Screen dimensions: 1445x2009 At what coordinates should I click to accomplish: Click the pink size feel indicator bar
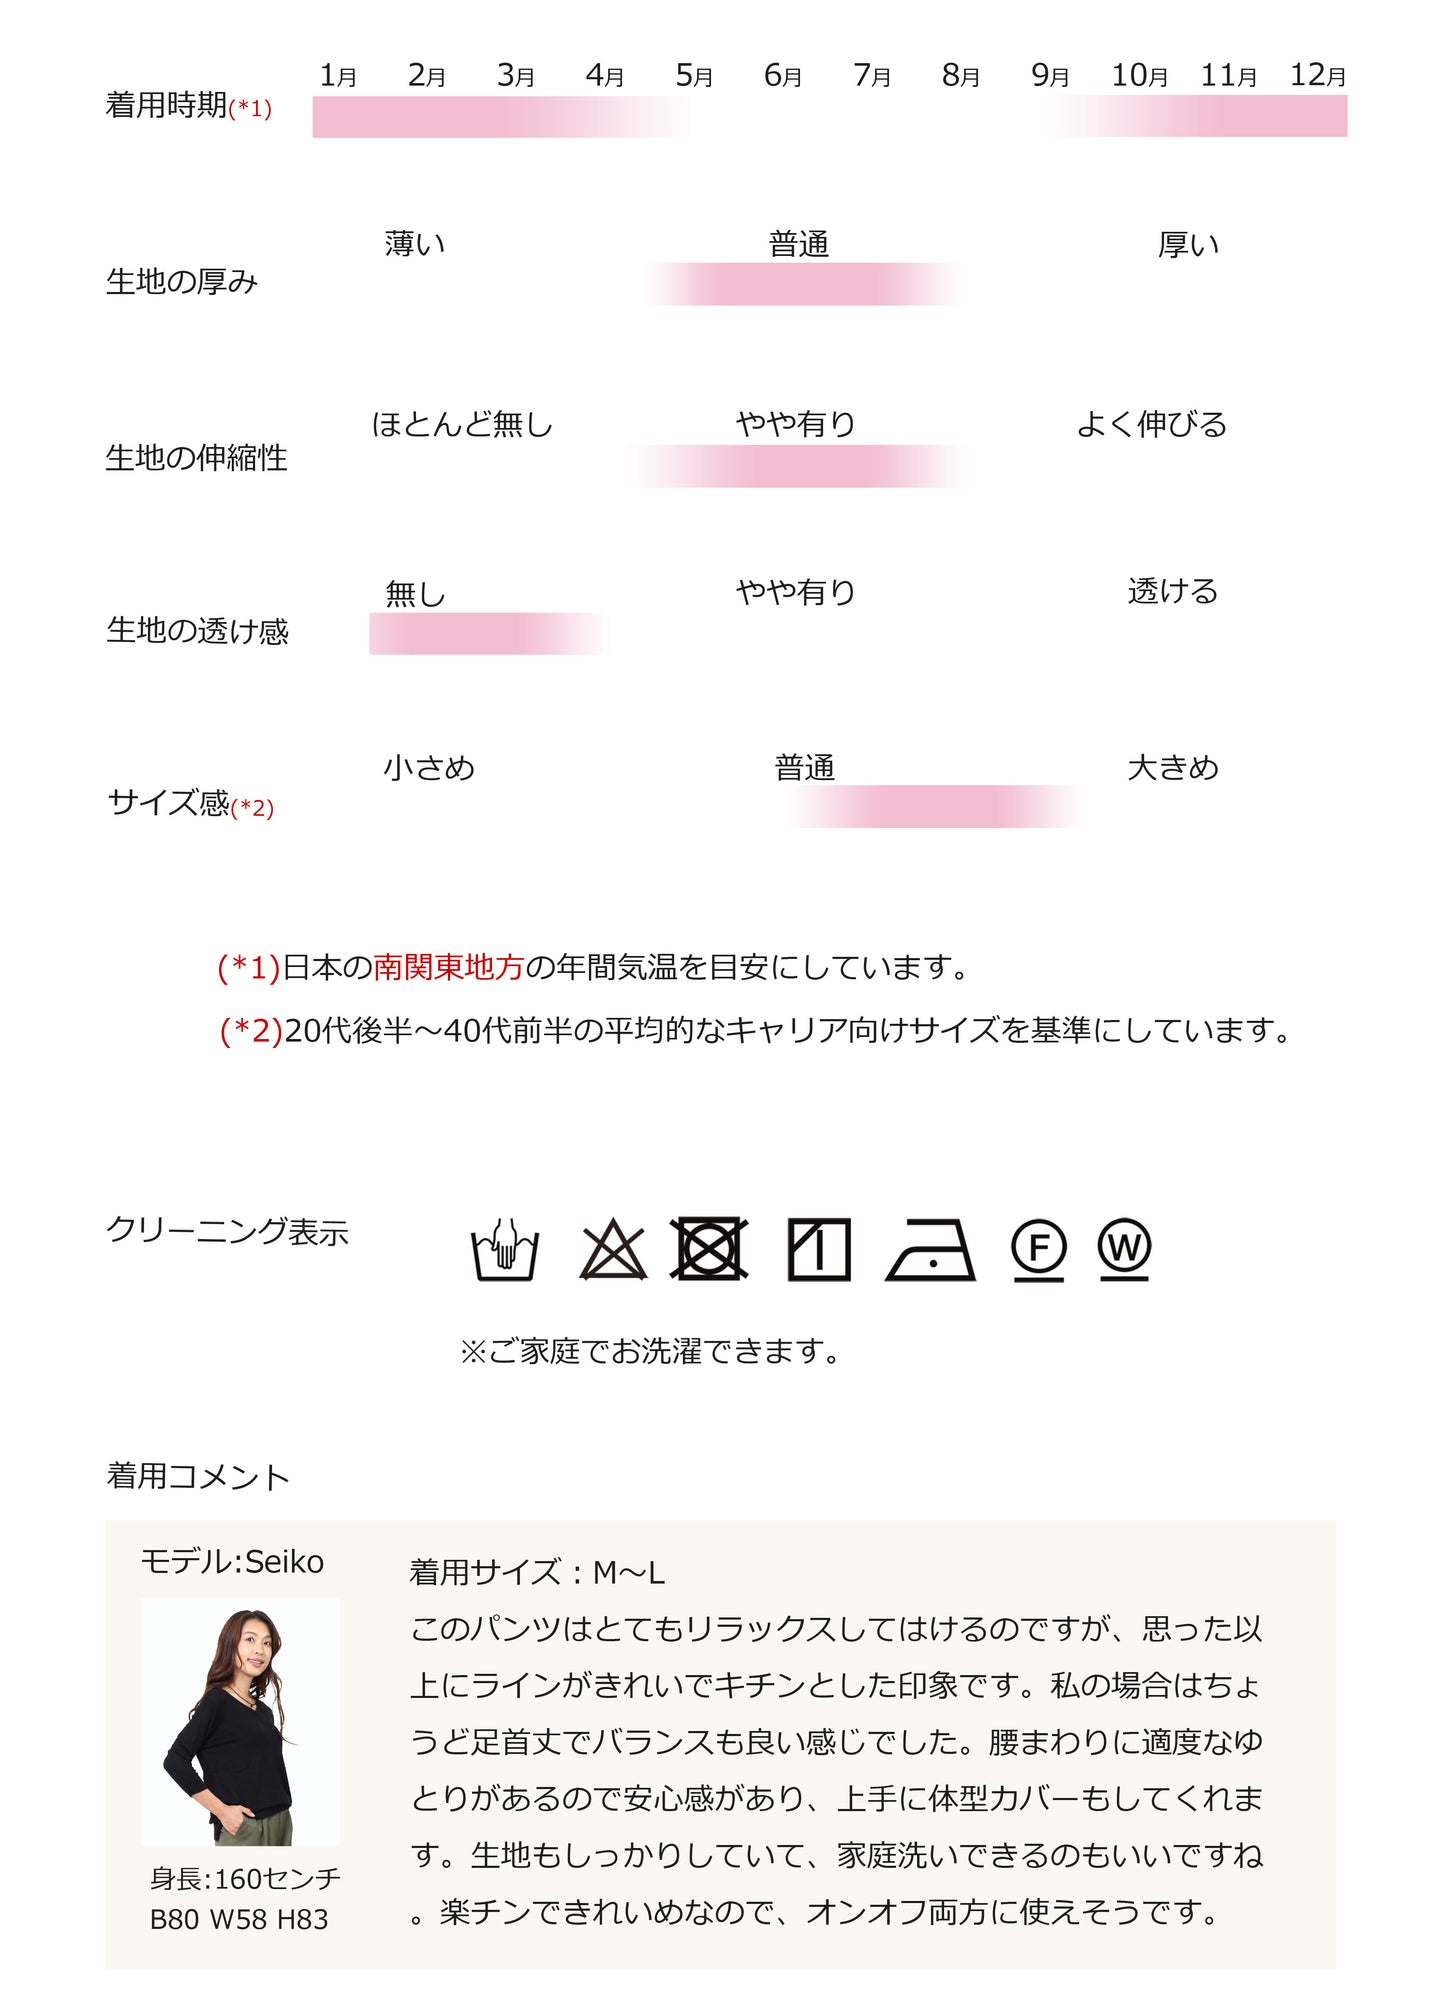934,806
